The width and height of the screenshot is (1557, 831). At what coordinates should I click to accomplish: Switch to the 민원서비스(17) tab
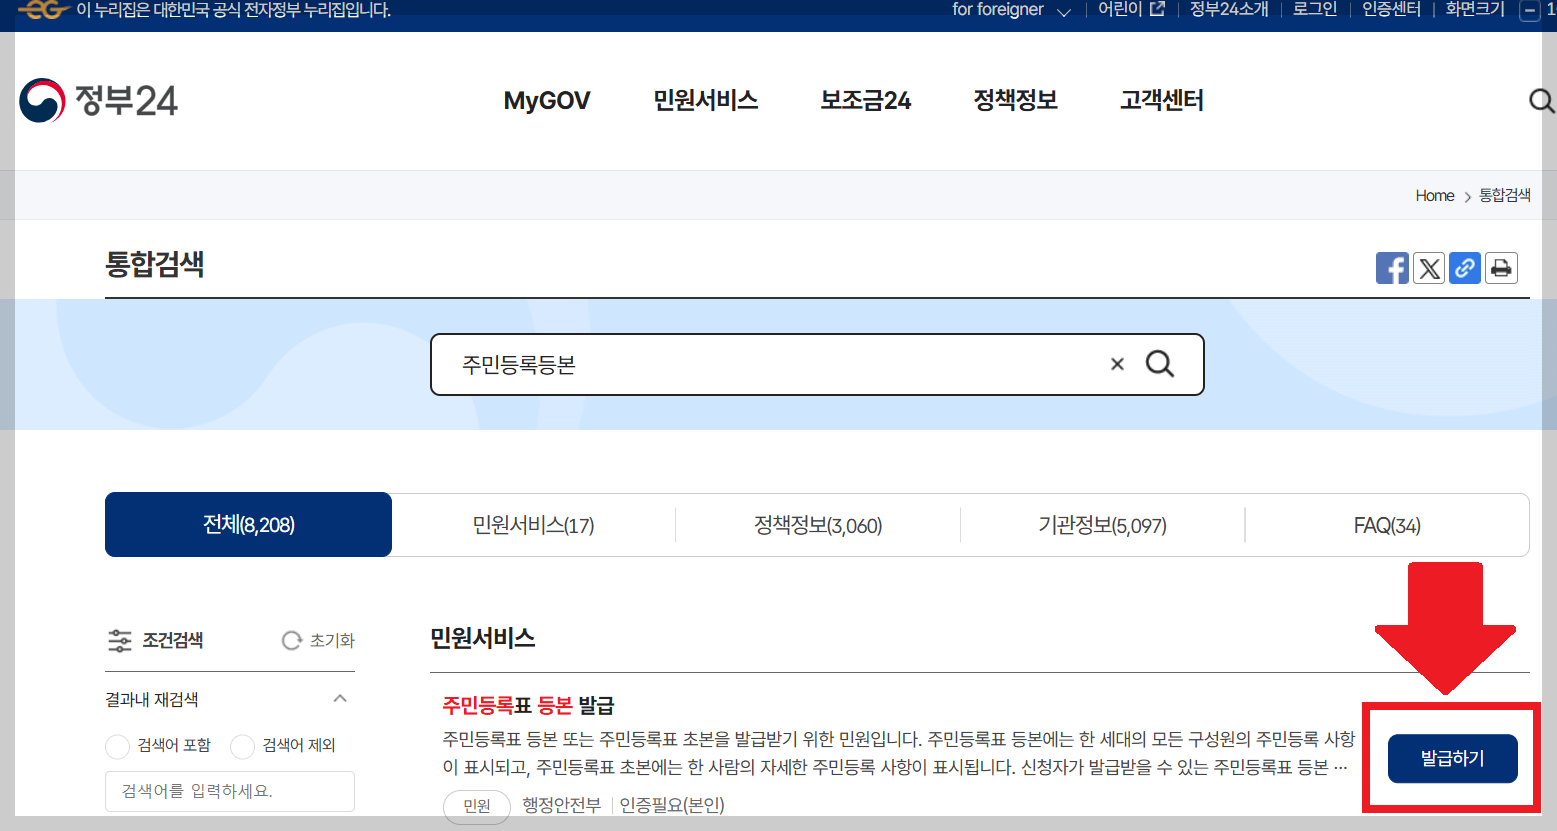coord(533,524)
